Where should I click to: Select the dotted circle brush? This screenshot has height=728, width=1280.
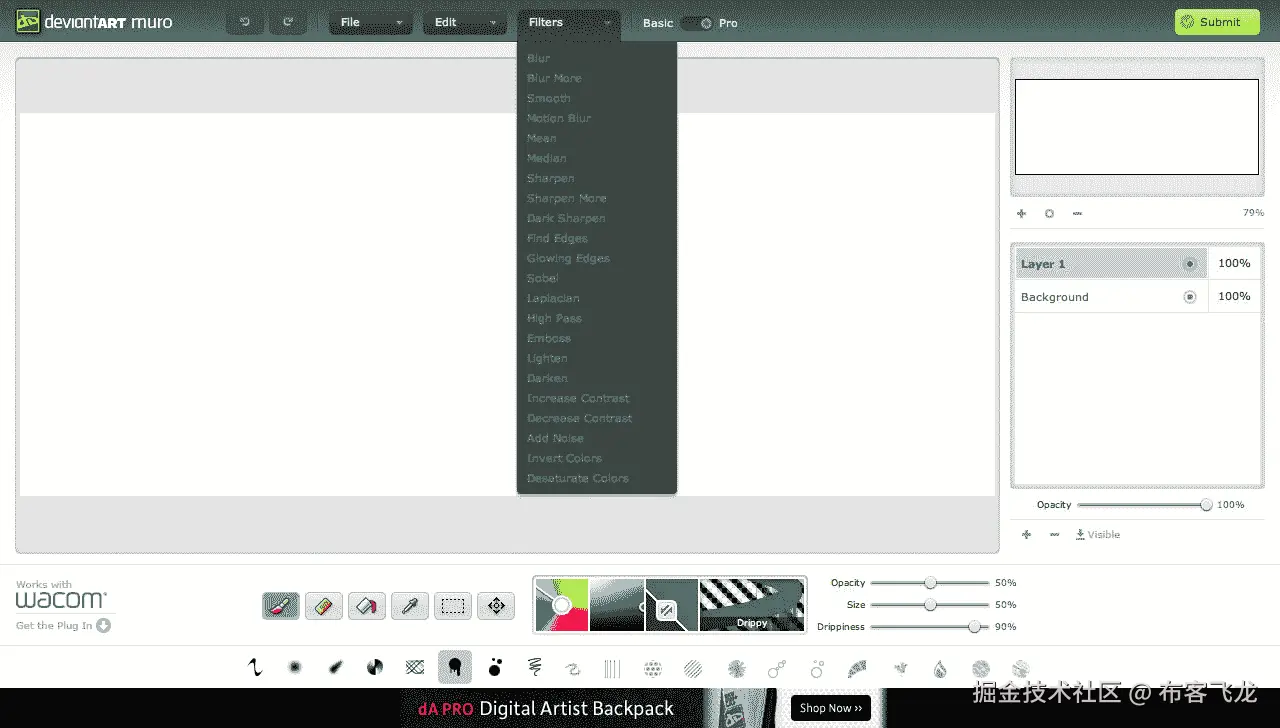(x=653, y=668)
